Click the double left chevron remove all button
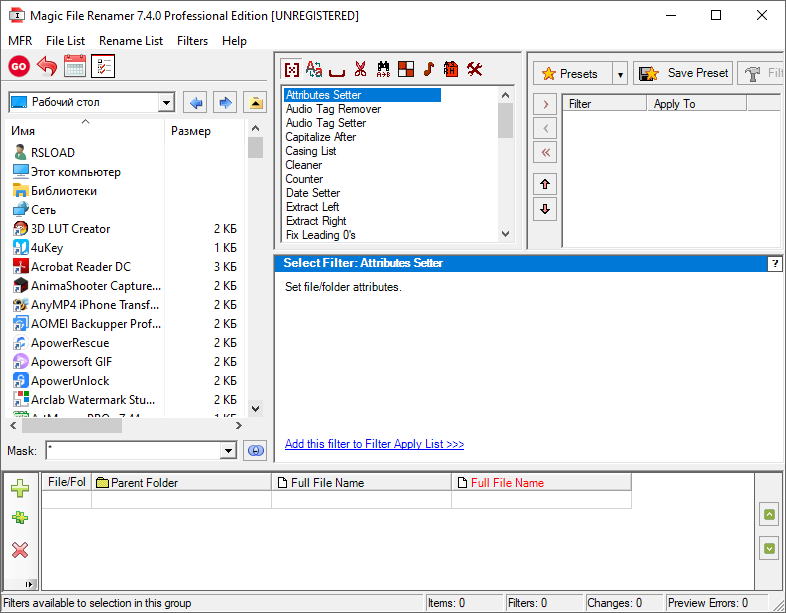 point(545,152)
